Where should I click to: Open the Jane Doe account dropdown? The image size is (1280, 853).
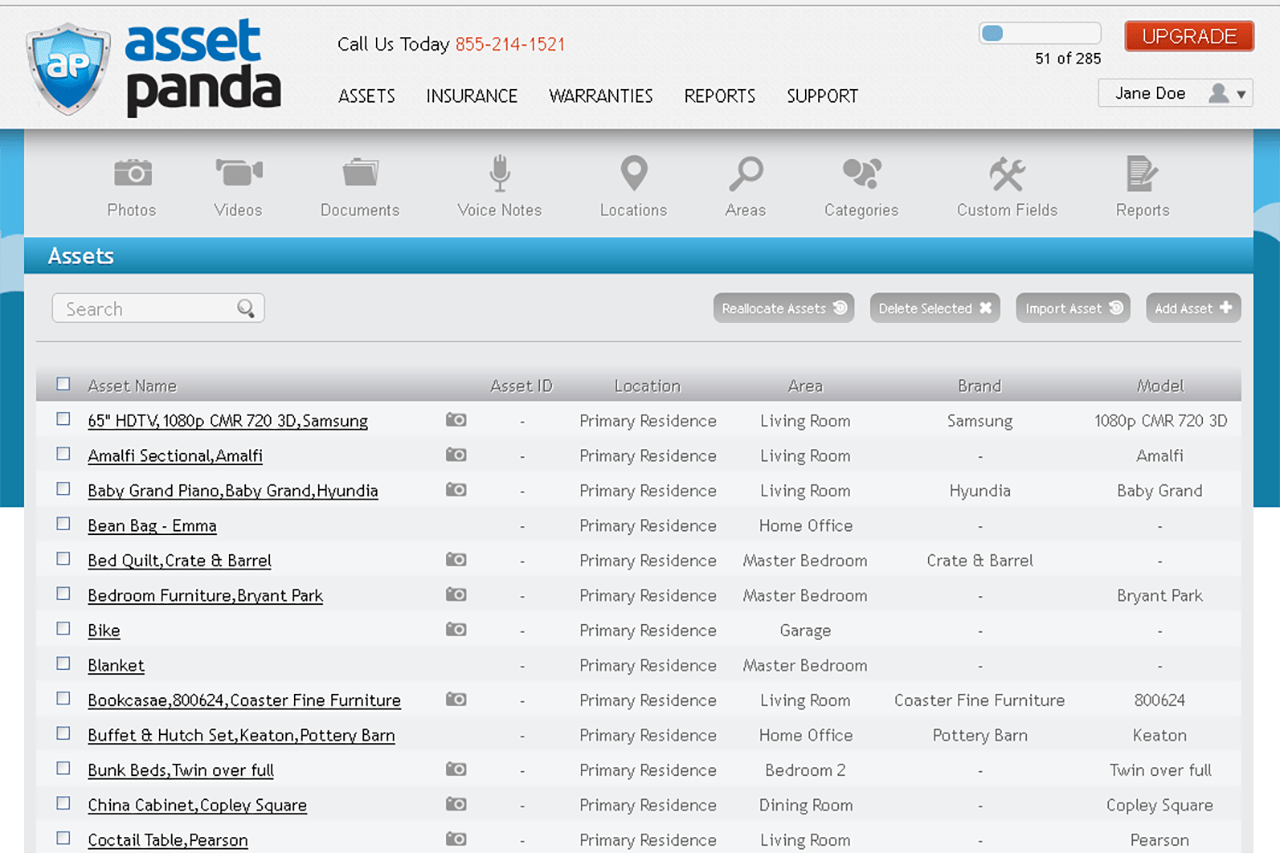(x=1175, y=93)
